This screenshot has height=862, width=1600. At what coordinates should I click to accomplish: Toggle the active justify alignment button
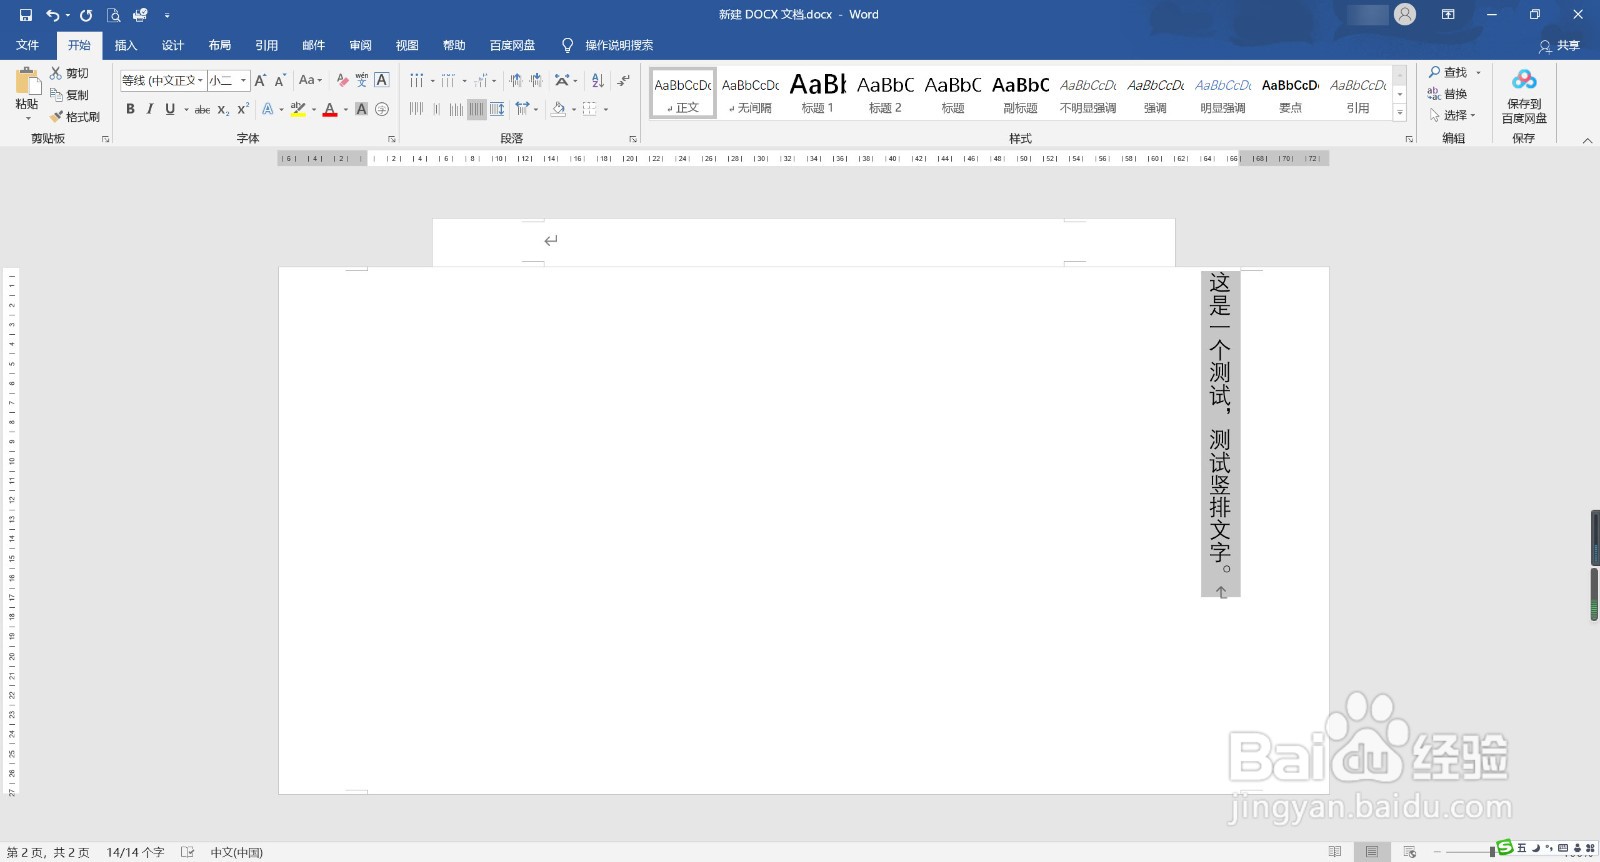pyautogui.click(x=477, y=109)
